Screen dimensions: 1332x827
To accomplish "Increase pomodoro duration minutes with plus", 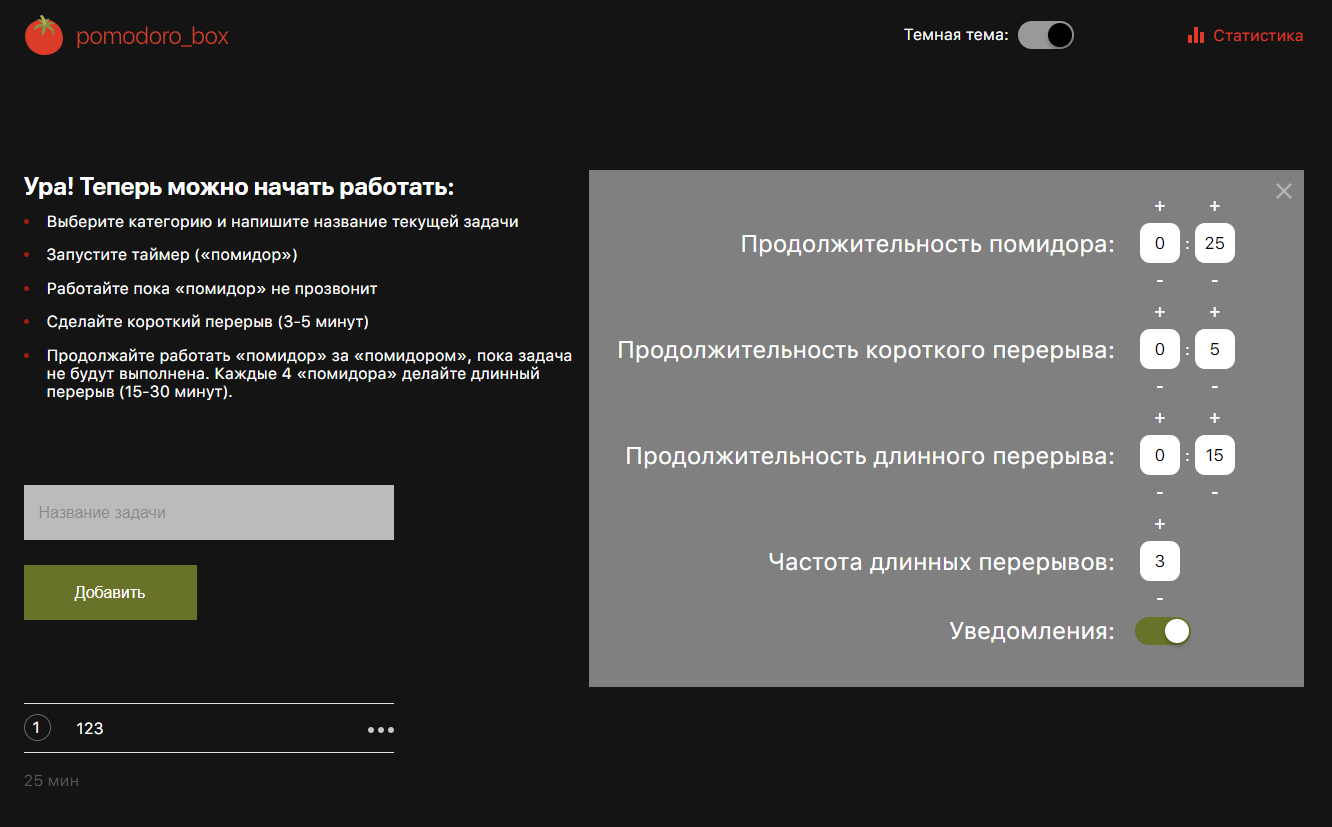I will coord(1214,206).
